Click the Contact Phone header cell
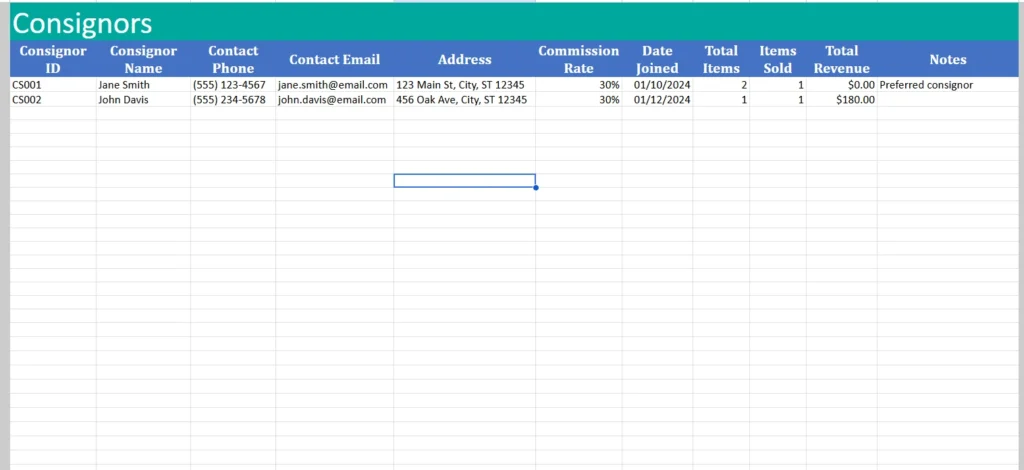This screenshot has height=470, width=1024. [x=233, y=59]
